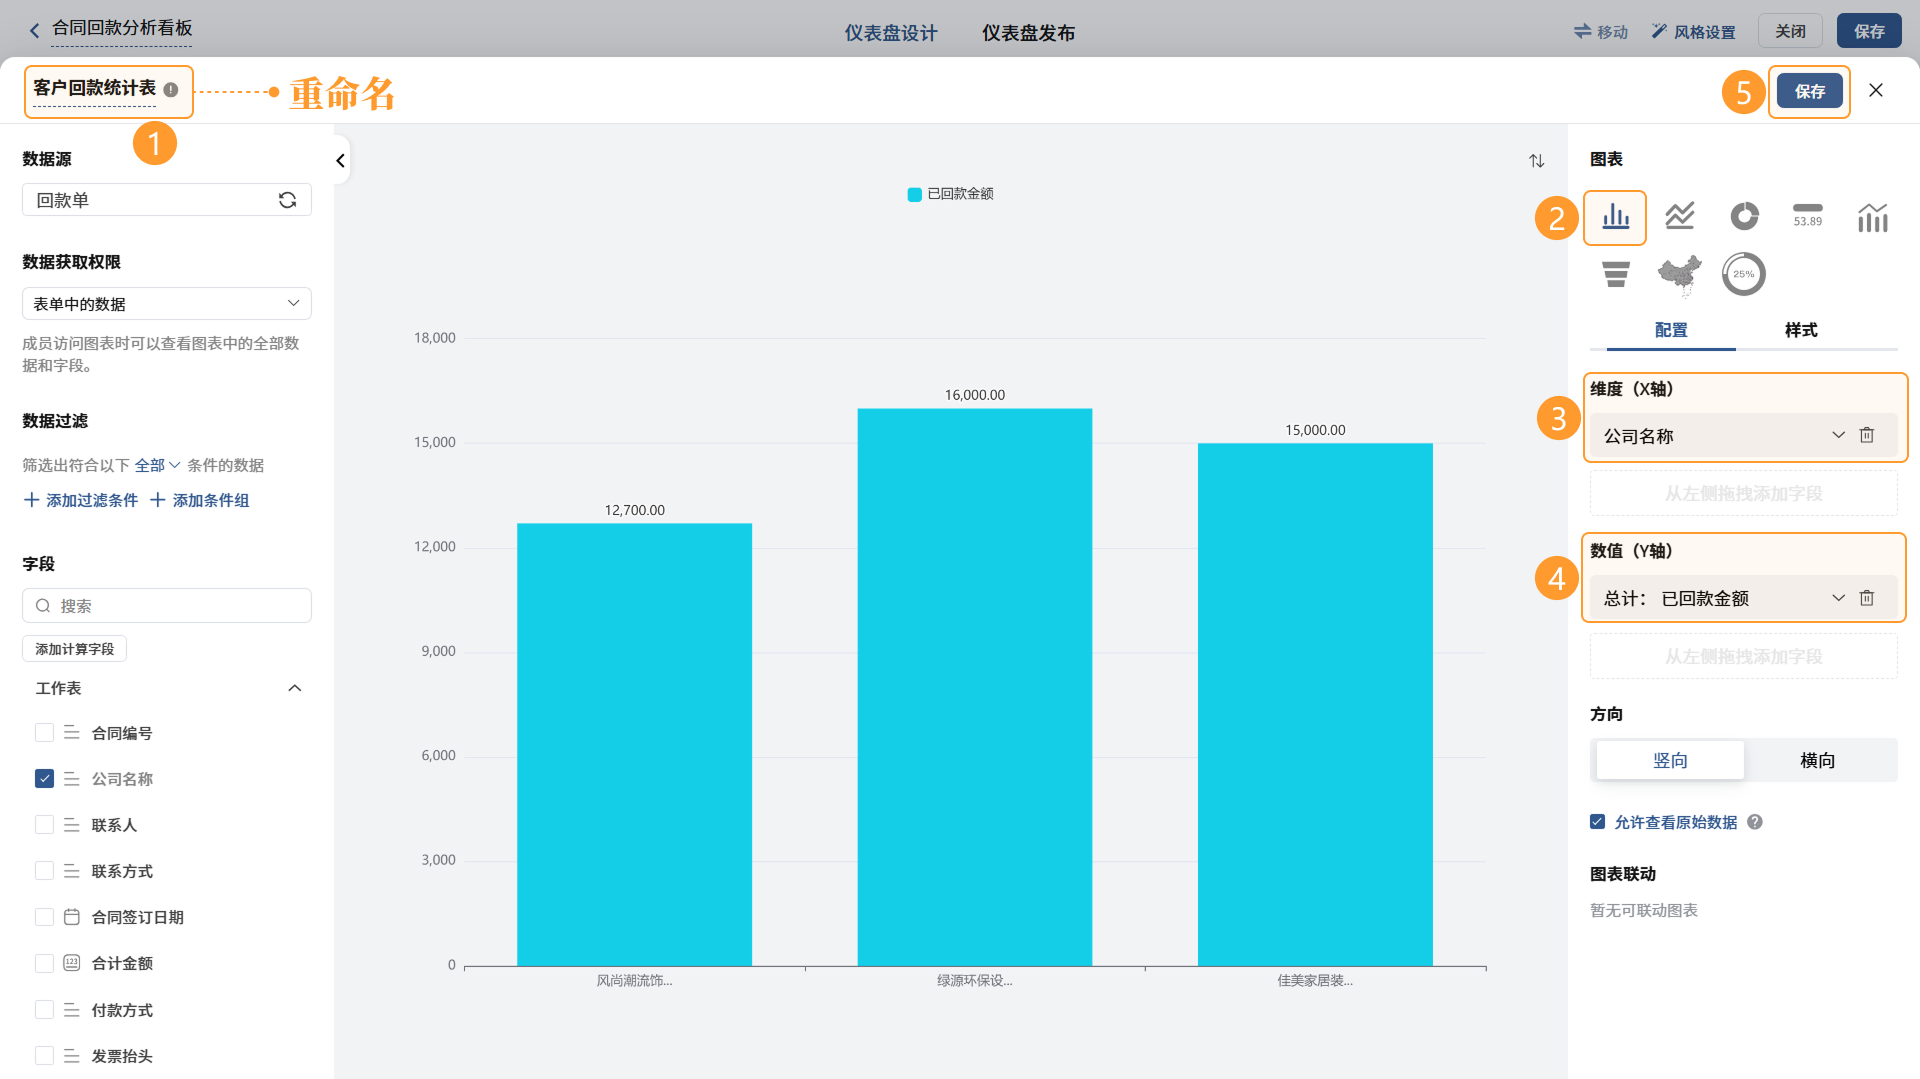Switch to the 配置 tab
Screen dimensions: 1920x1079
point(1671,330)
